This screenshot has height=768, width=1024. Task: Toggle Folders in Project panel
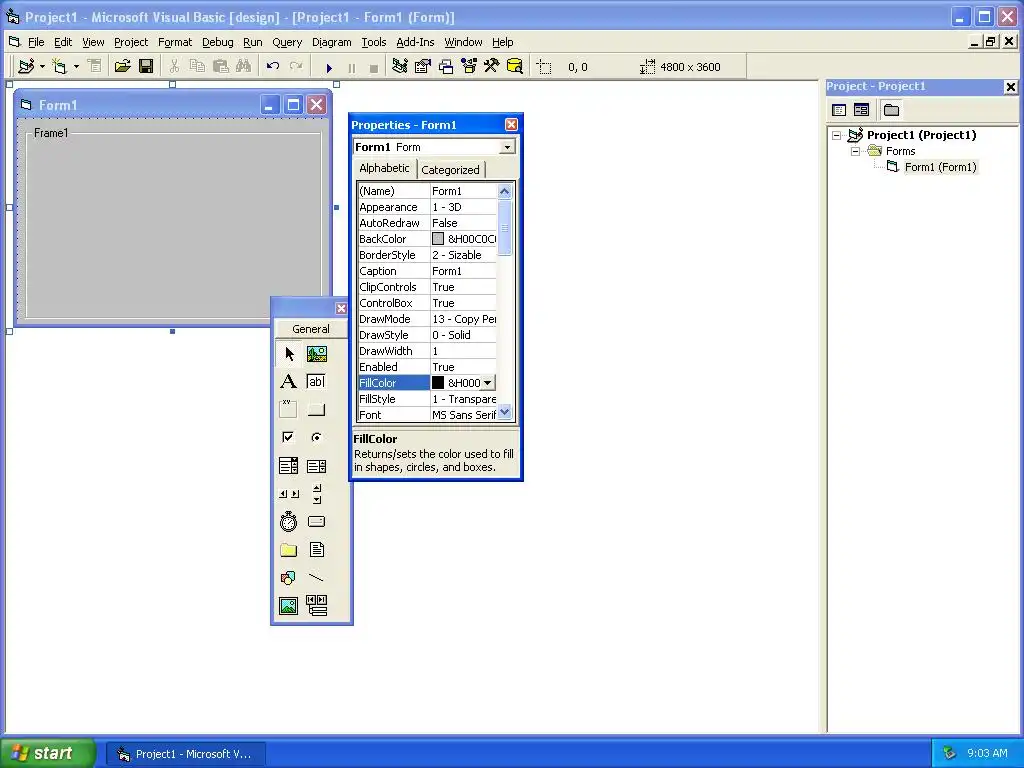coord(891,110)
